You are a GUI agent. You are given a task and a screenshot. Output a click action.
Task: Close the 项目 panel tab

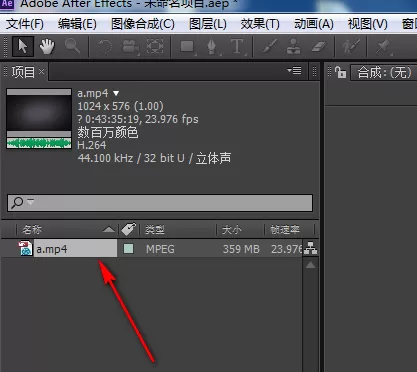point(41,72)
